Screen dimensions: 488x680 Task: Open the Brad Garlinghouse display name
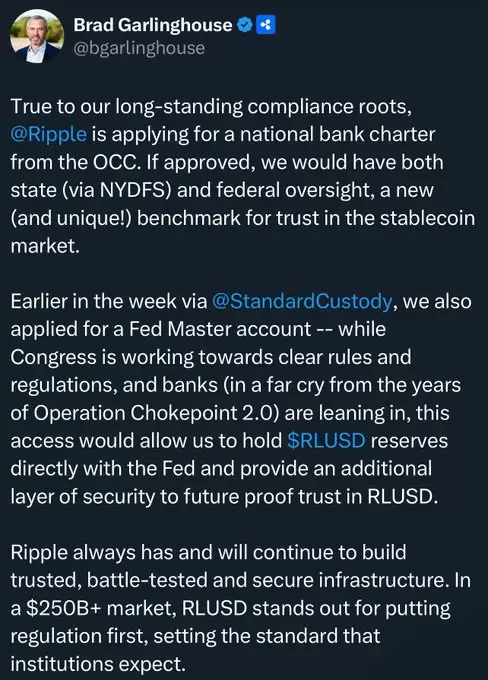tap(153, 25)
